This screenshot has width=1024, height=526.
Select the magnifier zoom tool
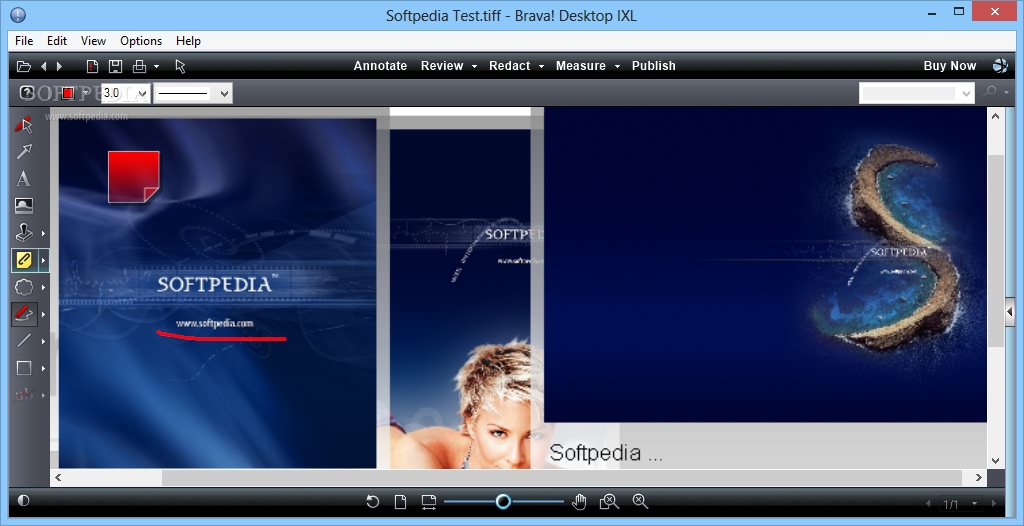(640, 501)
